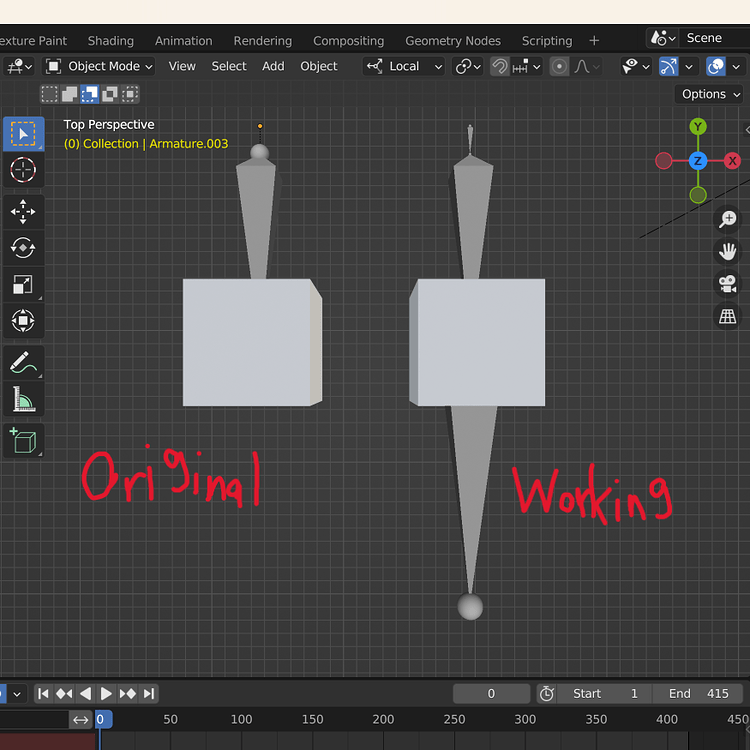This screenshot has width=750, height=750.
Task: Toggle timeline use preview range clock
Action: point(547,693)
